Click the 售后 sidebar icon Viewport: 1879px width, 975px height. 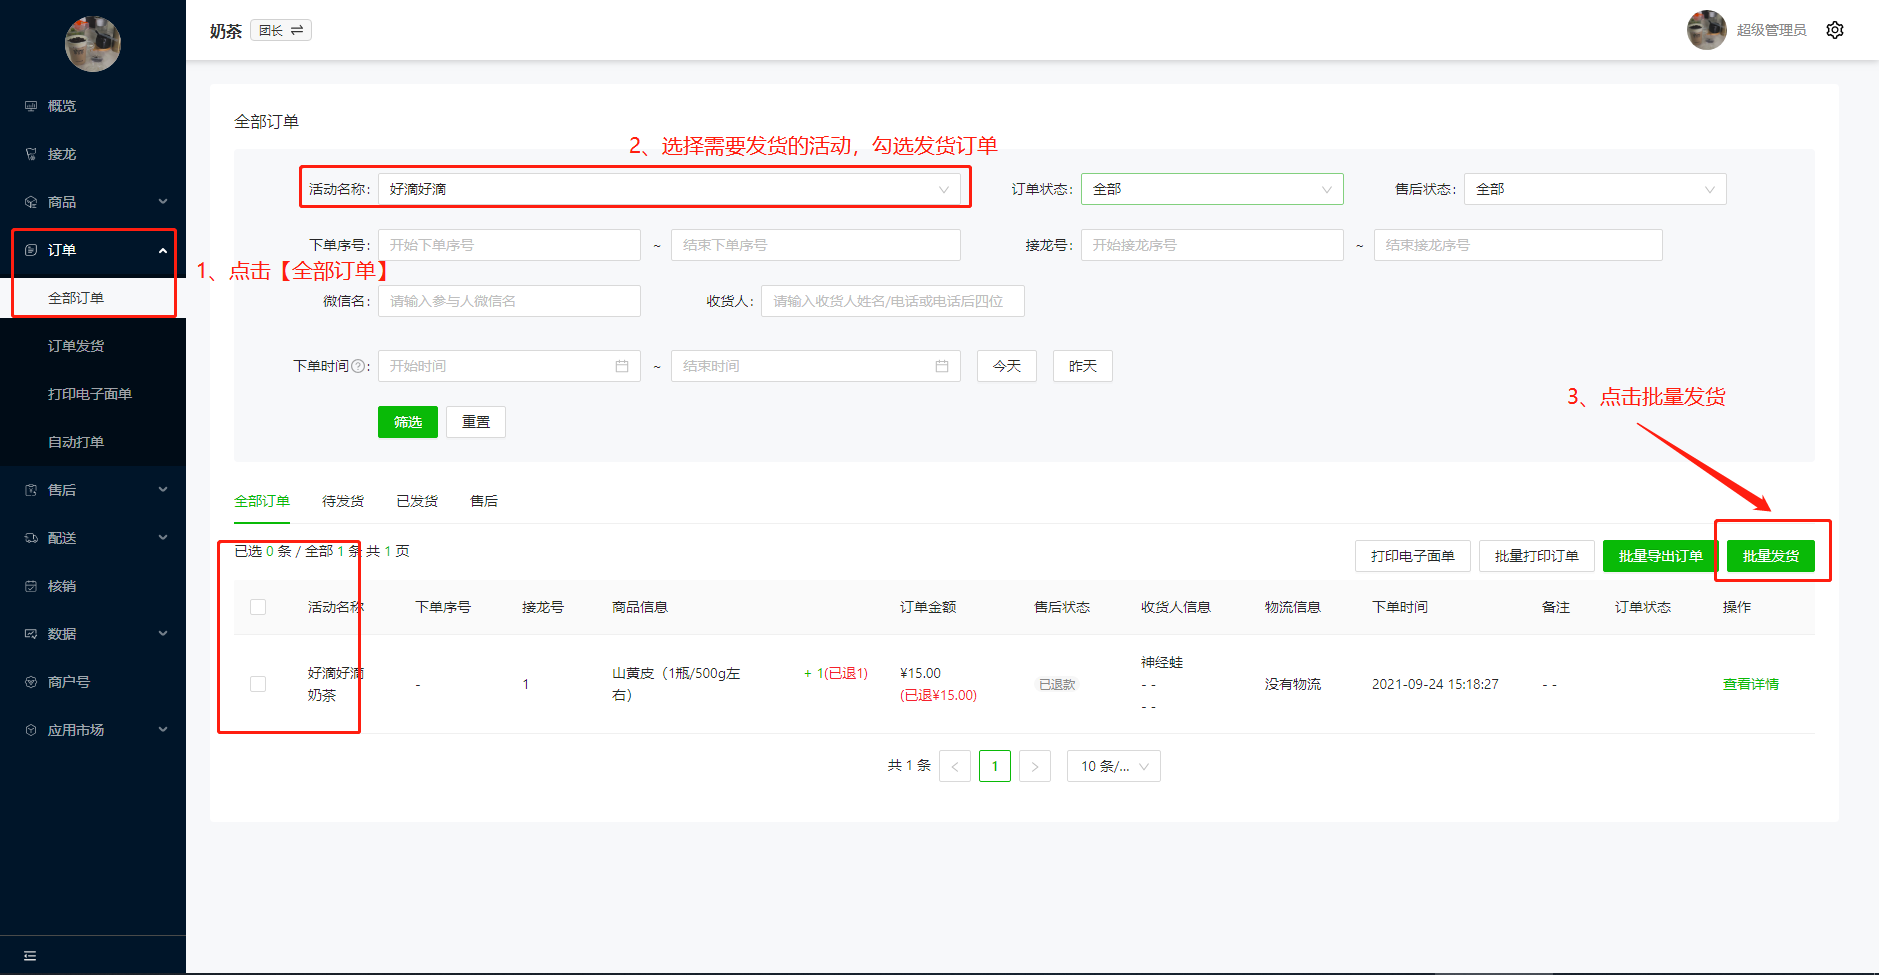[31, 490]
